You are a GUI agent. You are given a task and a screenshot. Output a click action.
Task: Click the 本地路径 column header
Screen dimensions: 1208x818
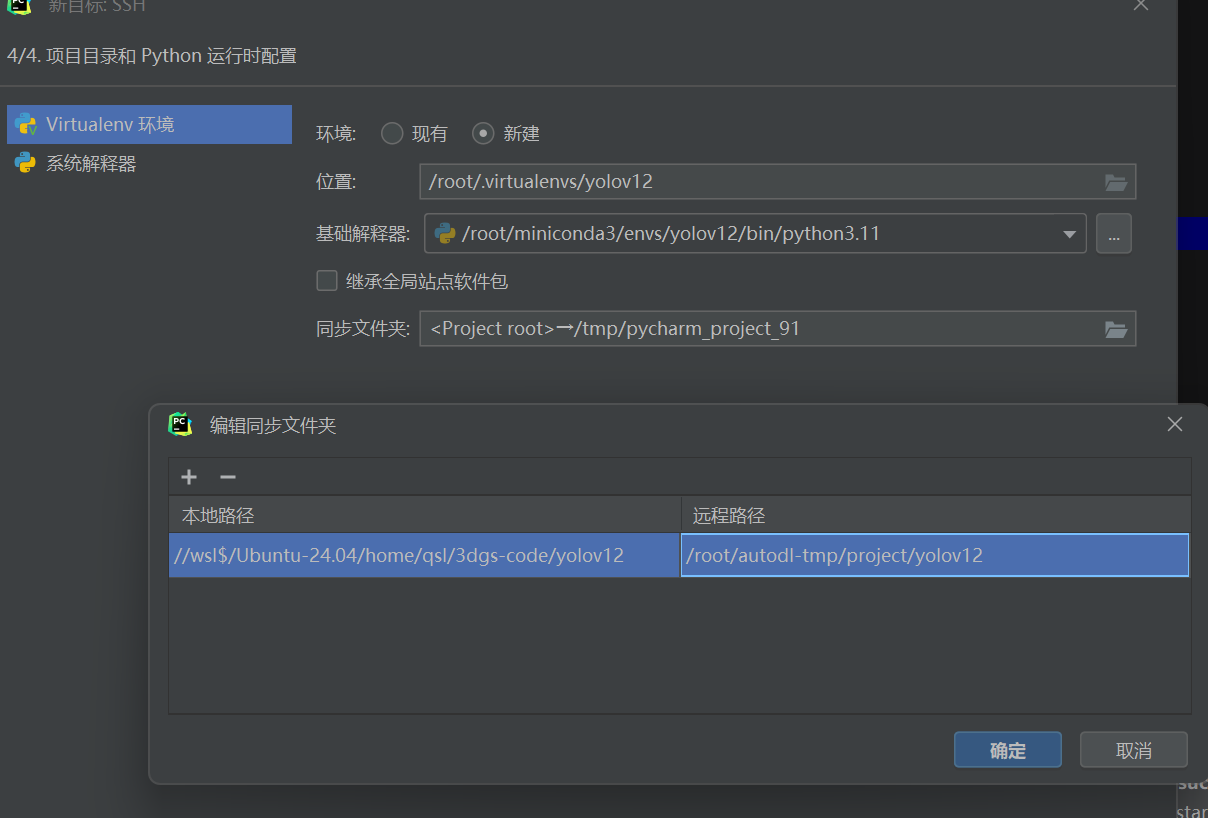[x=425, y=515]
